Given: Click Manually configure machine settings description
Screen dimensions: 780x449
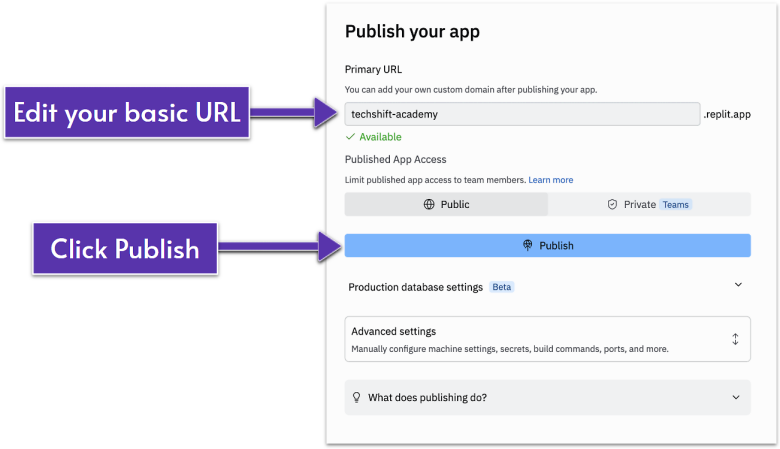Looking at the screenshot, I should (510, 349).
